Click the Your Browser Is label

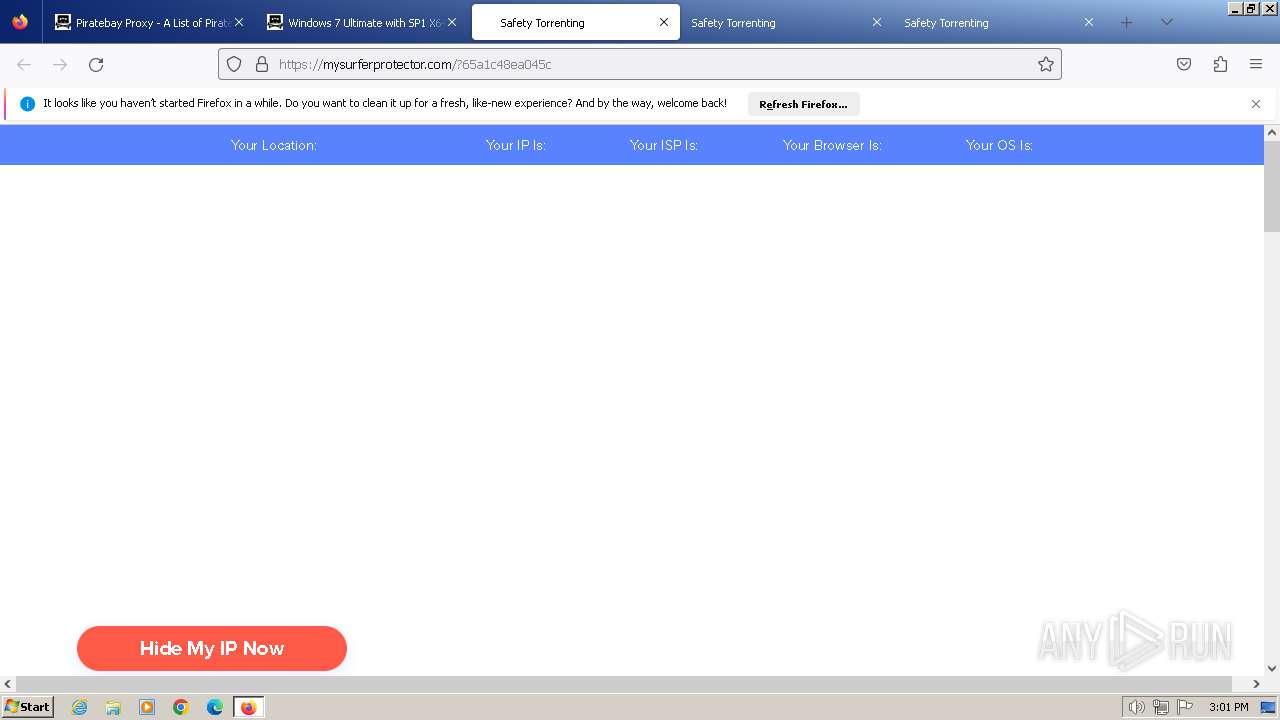coord(832,145)
